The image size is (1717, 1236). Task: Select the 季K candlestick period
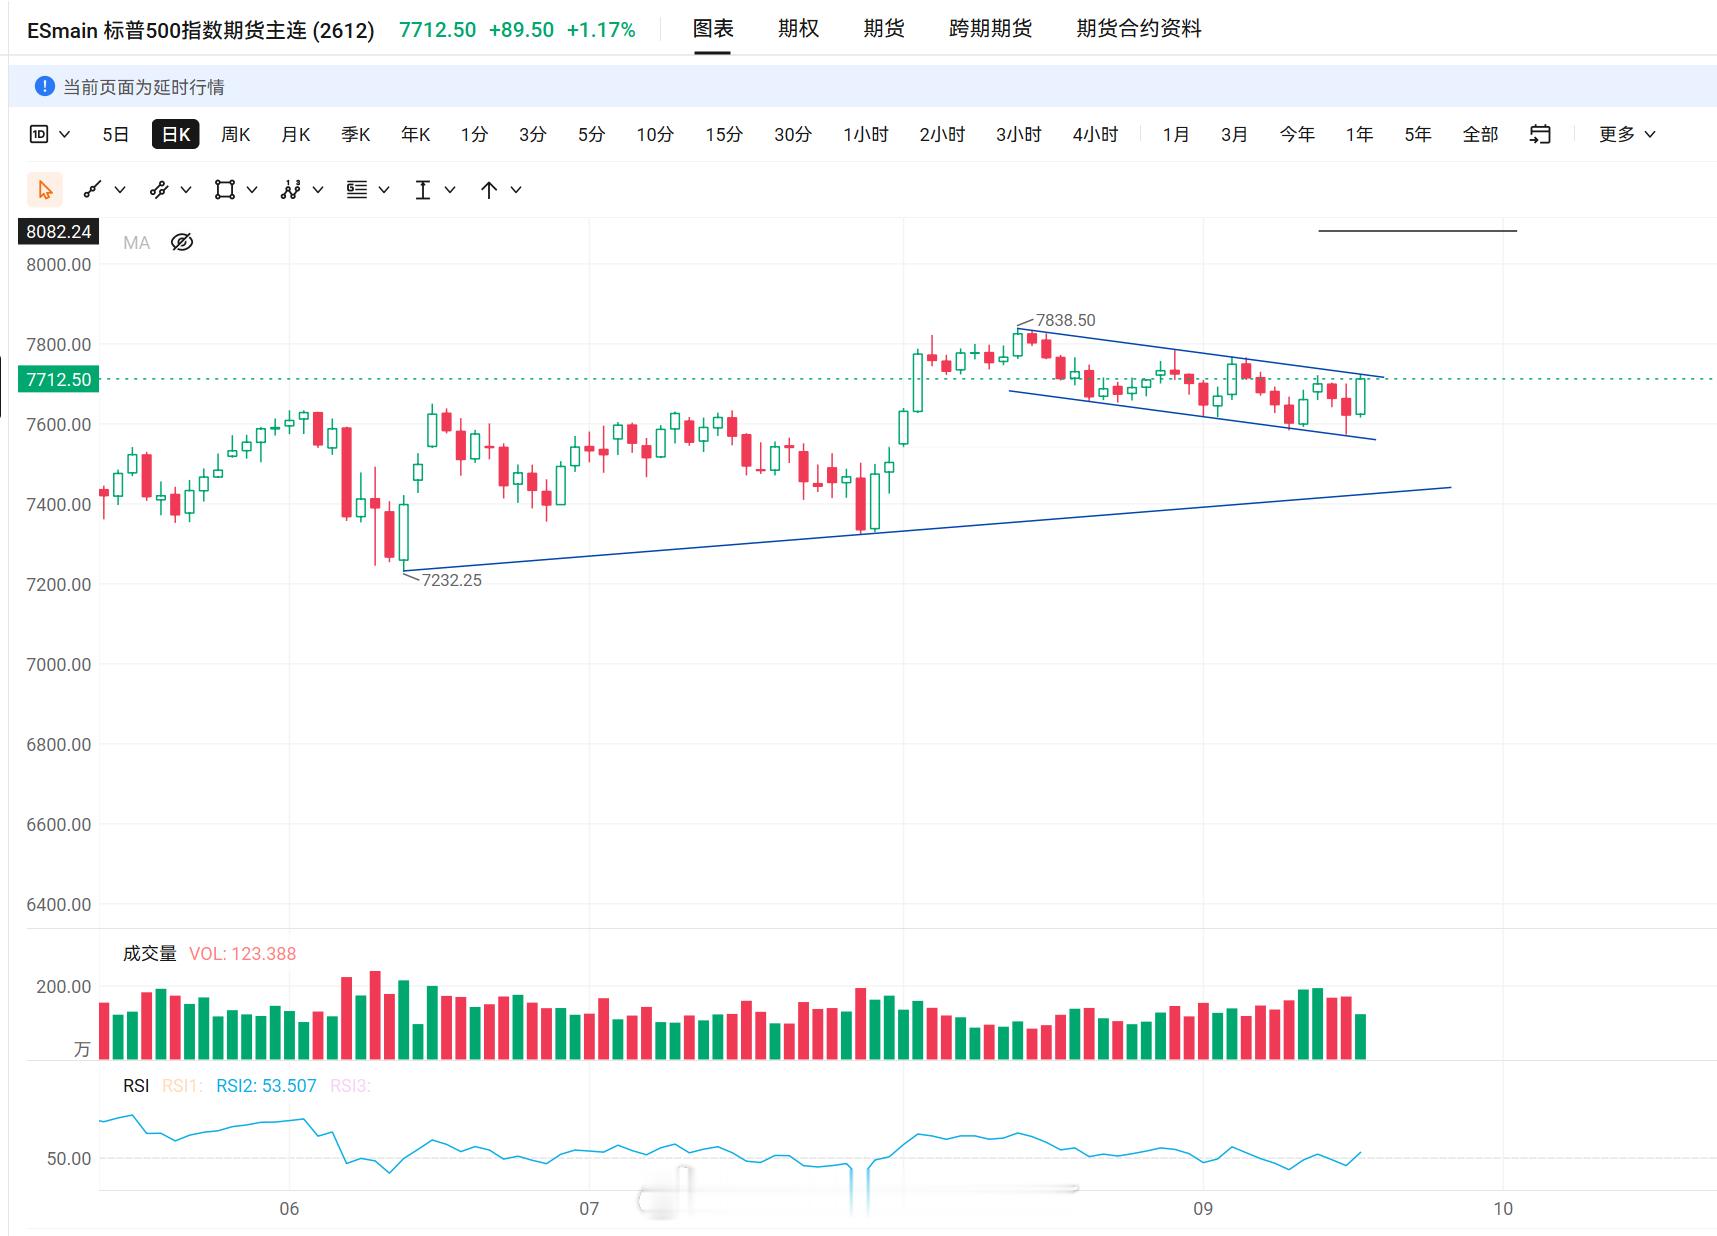tap(356, 134)
